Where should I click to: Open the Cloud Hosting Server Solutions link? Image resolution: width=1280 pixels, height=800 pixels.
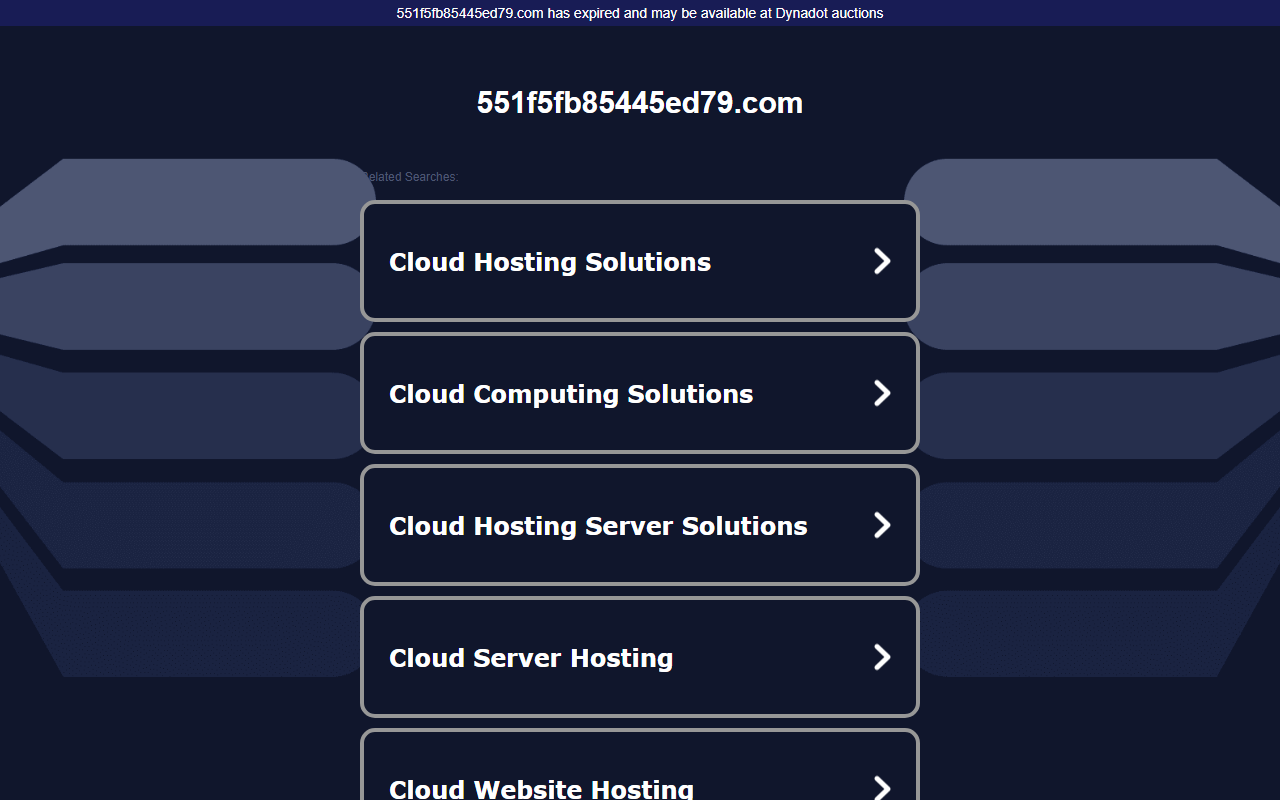[x=640, y=525]
